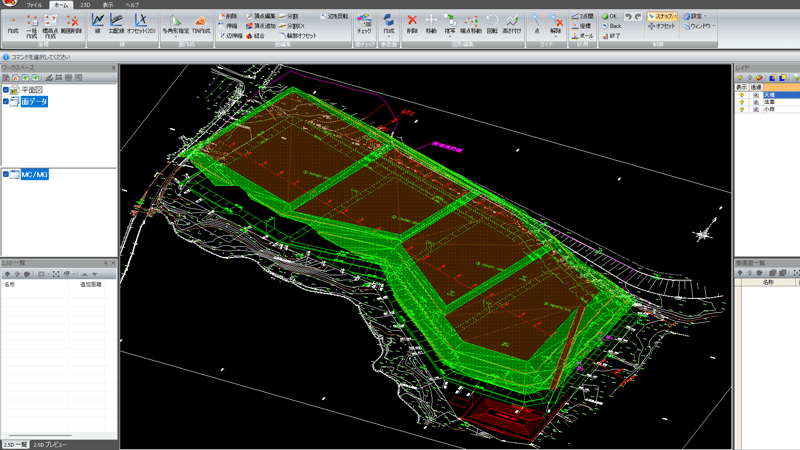The height and width of the screenshot is (450, 800).
Task: Click the オフセット button under スナップ
Action: (662, 26)
